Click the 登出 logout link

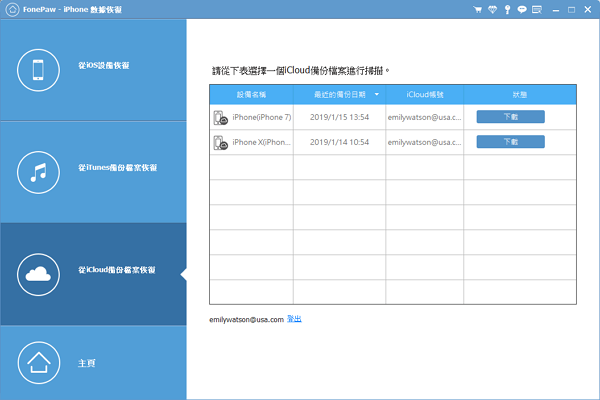pos(294,318)
